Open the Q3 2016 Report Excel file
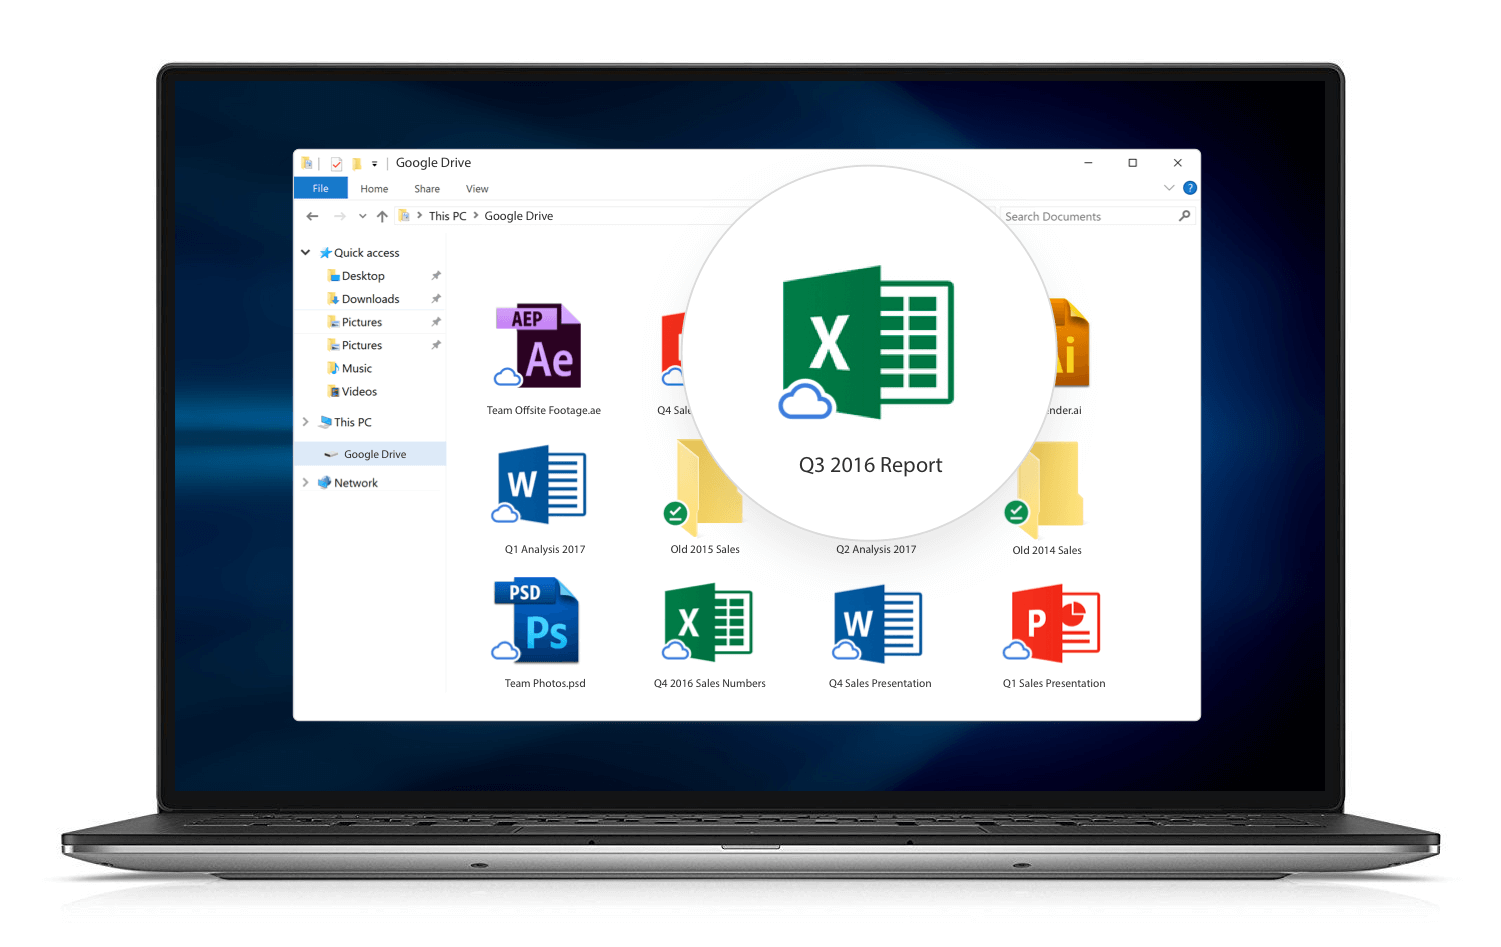Image resolution: width=1501 pixels, height=947 pixels. (868, 345)
